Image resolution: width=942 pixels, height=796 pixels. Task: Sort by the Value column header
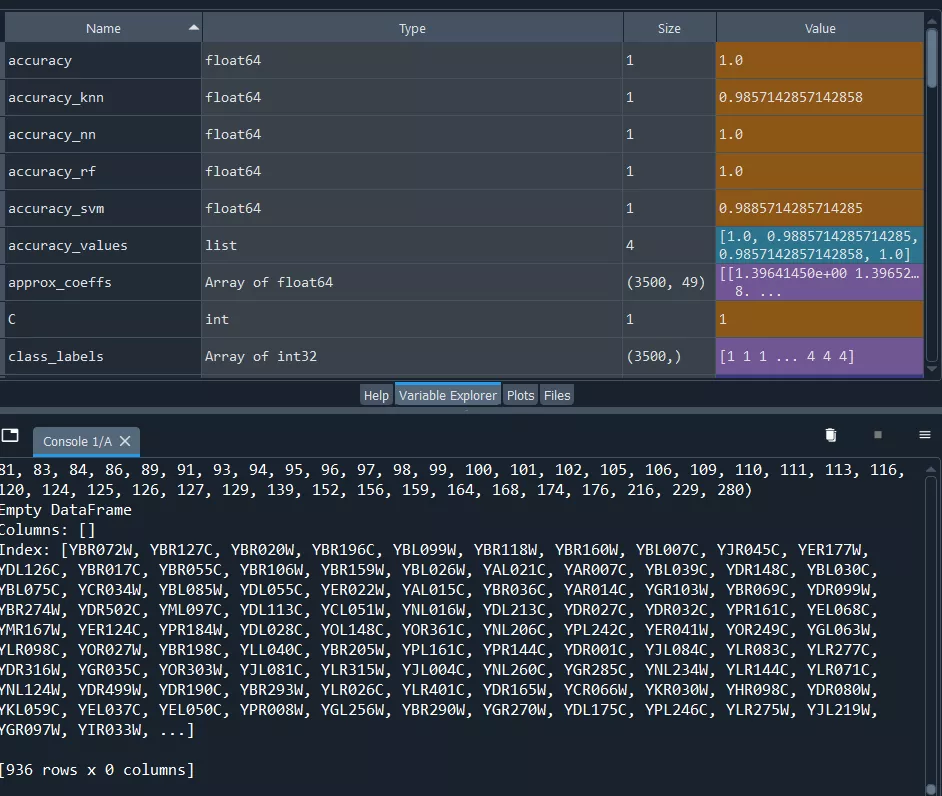click(x=820, y=28)
